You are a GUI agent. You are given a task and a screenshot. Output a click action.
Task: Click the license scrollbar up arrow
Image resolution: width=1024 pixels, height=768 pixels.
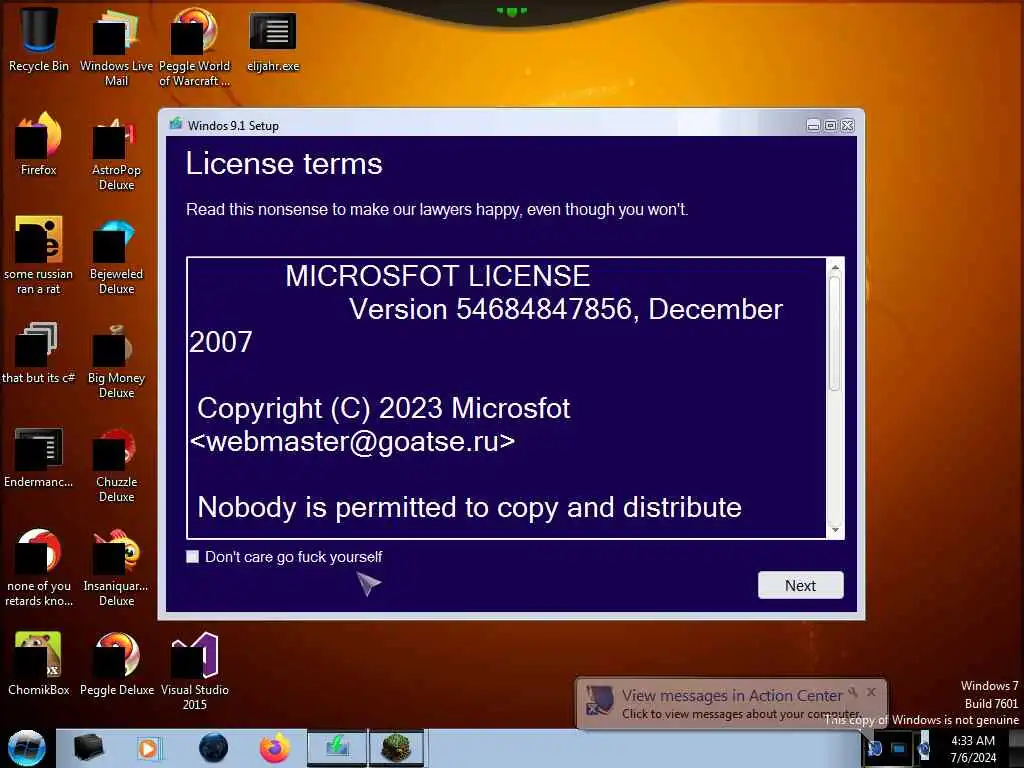835,267
